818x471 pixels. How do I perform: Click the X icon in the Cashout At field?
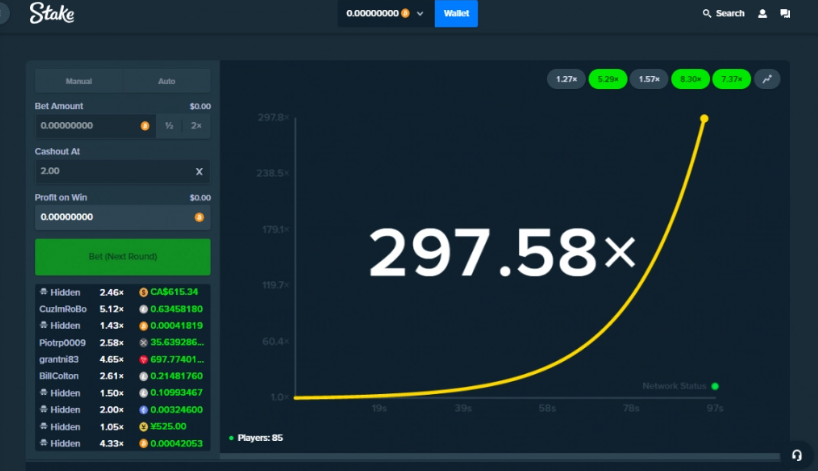[198, 172]
